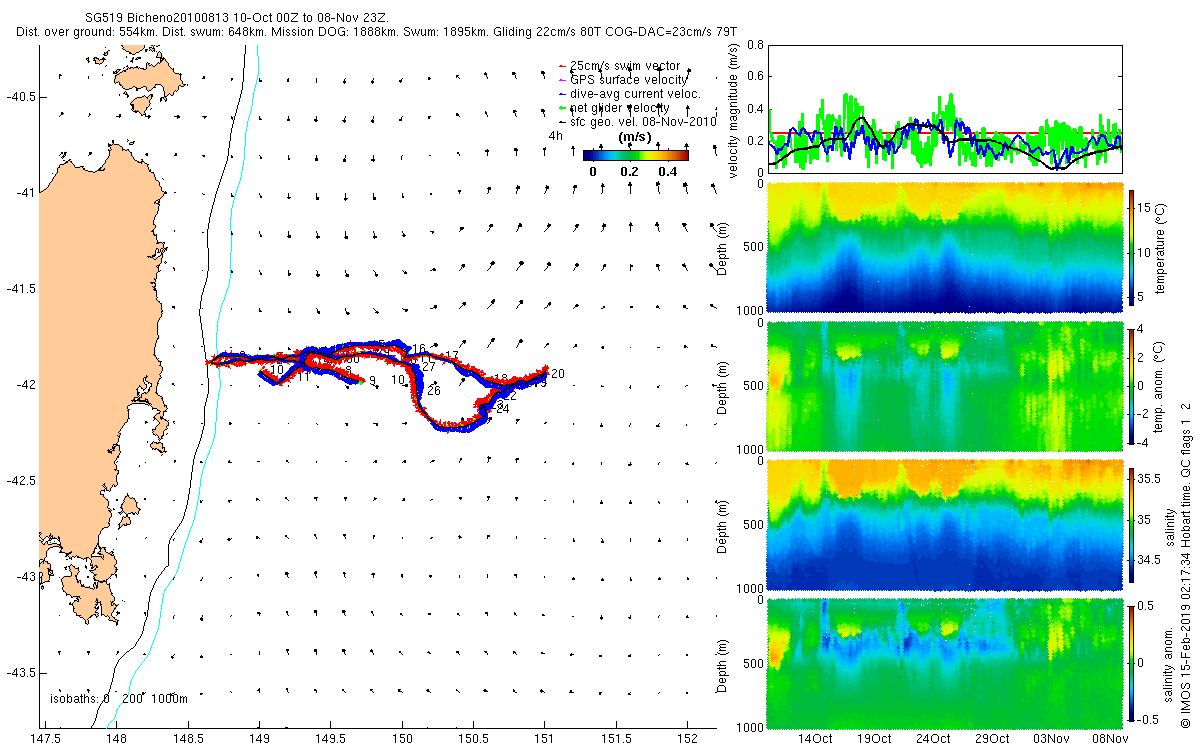The height and width of the screenshot is (750, 1200).
Task: Click the '24Oct' date label
Action: [x=933, y=738]
